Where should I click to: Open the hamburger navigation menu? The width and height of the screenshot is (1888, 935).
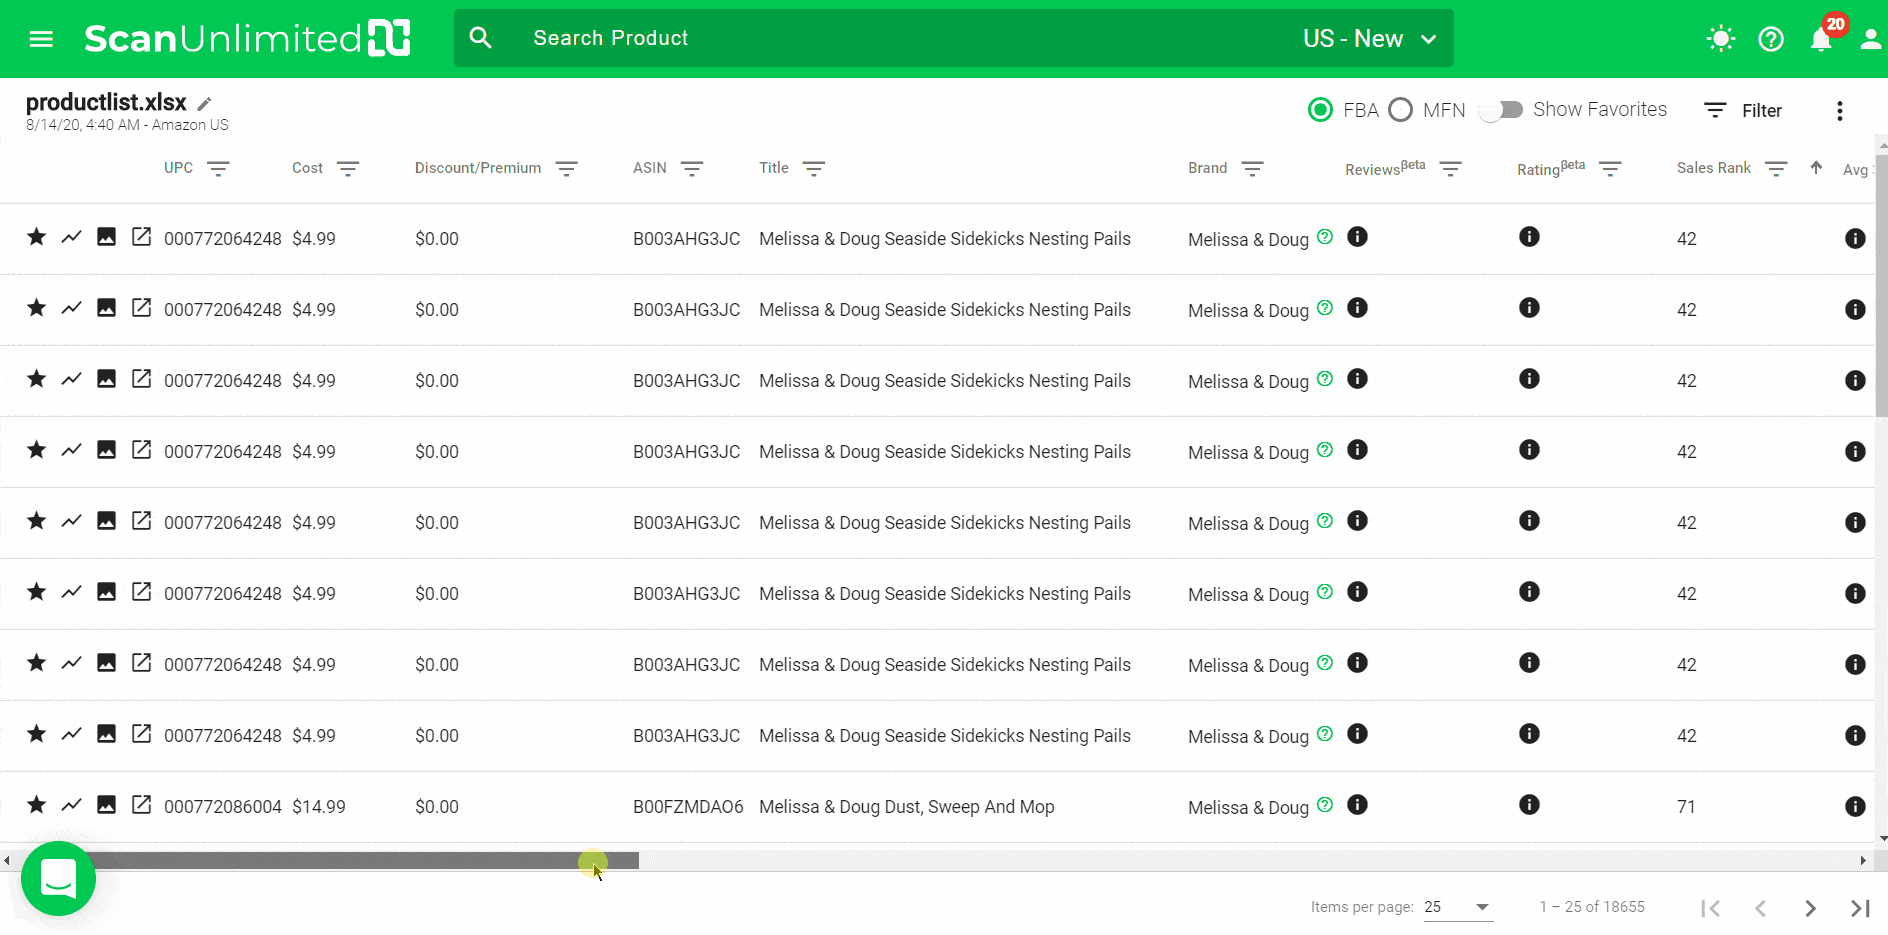[41, 39]
